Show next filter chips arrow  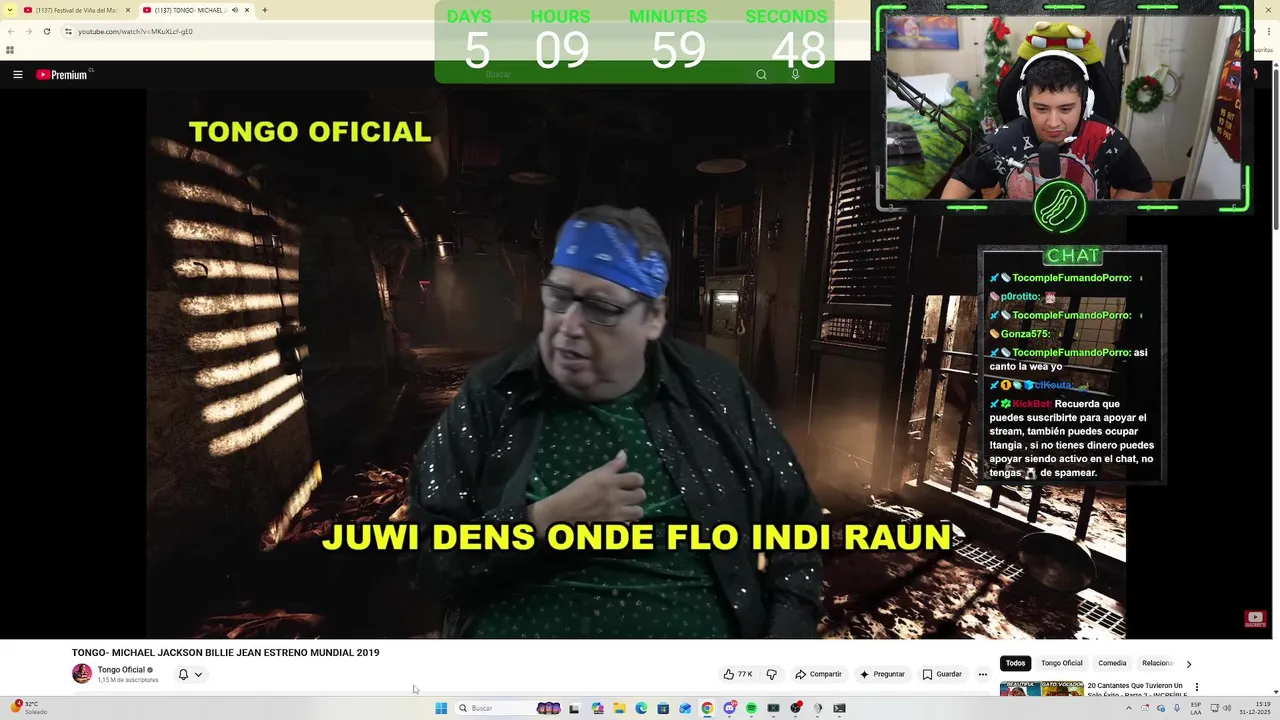1188,663
